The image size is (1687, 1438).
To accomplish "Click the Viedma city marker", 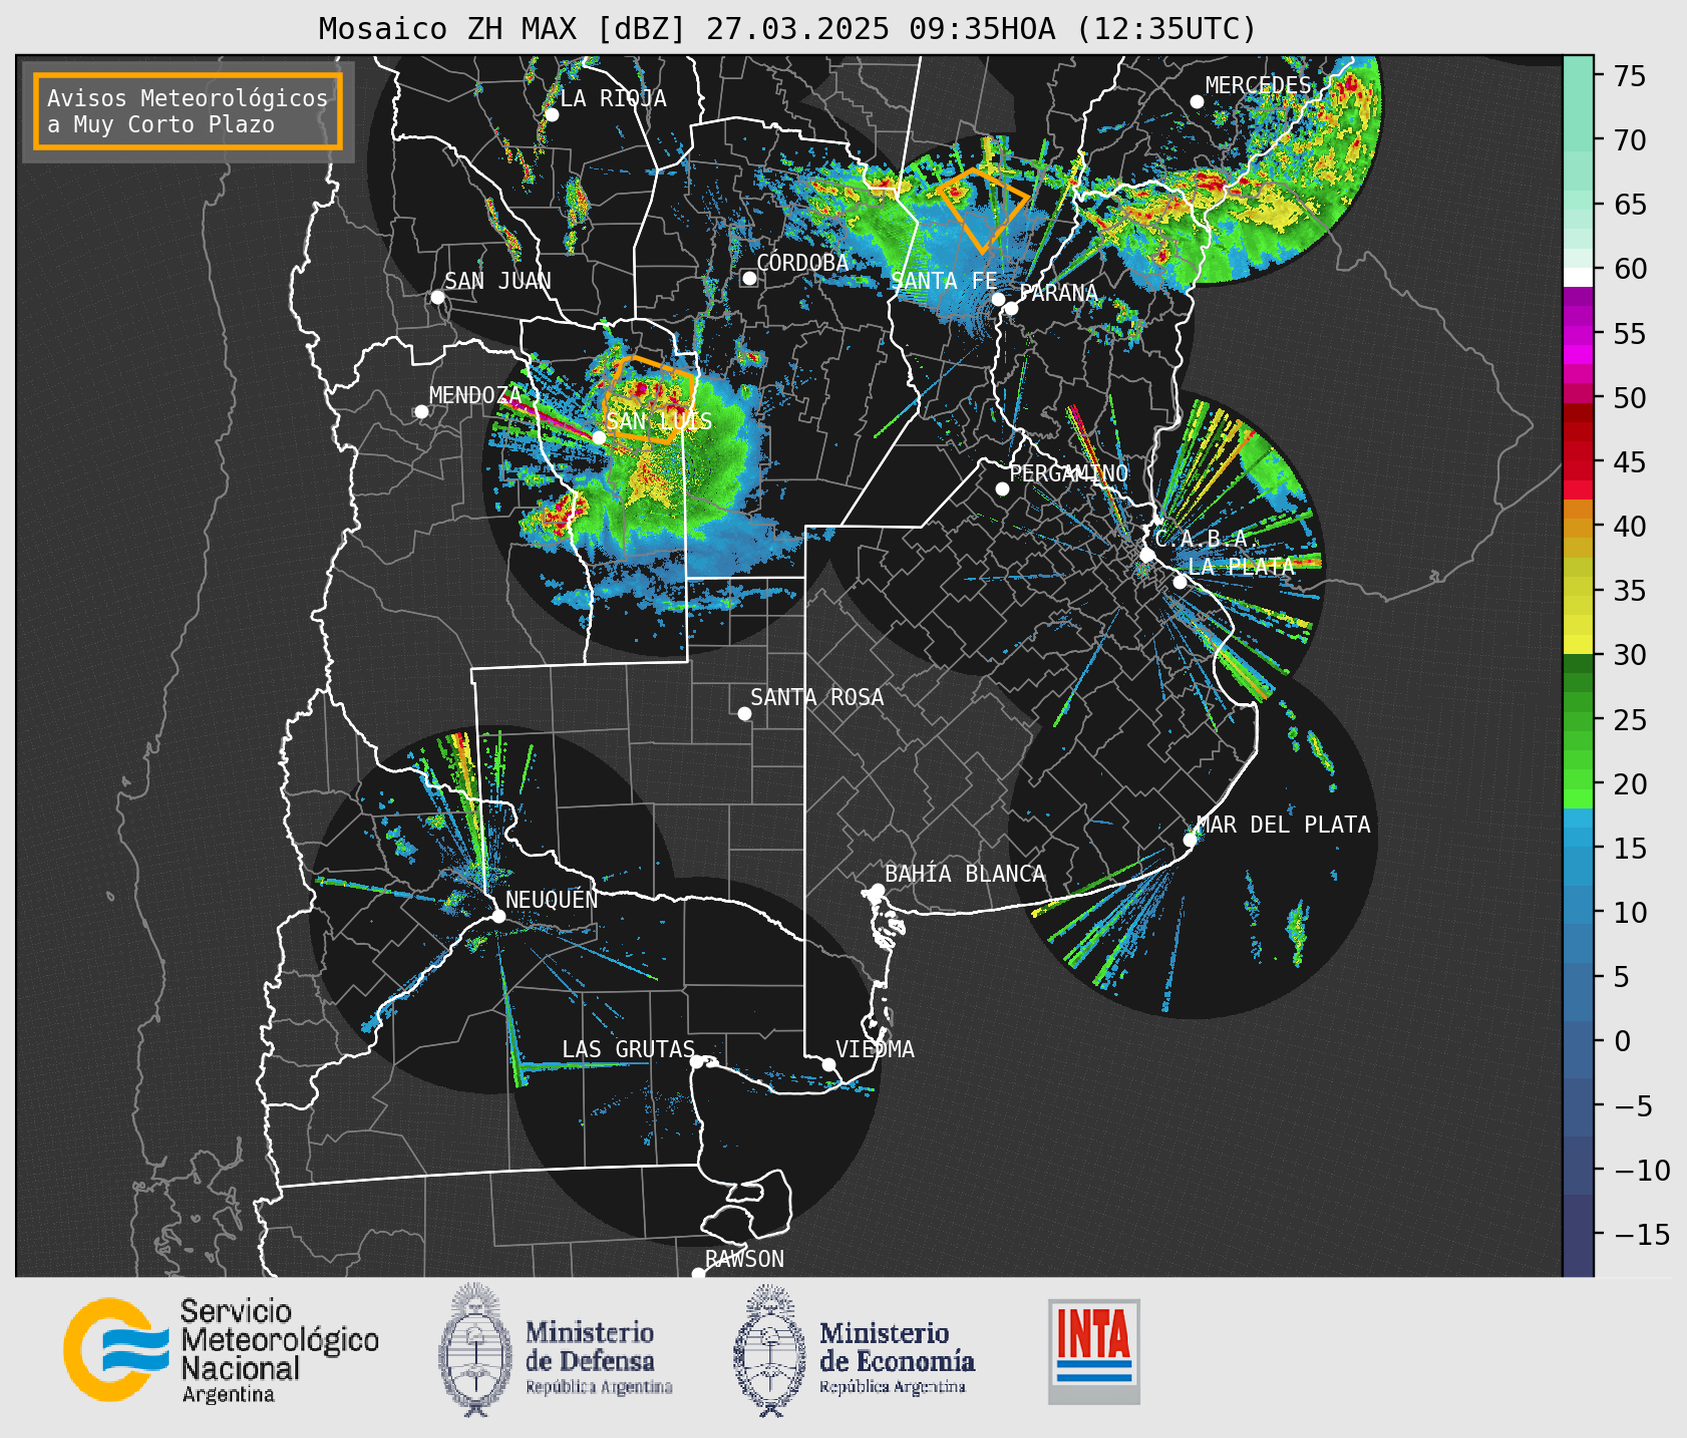I will (x=829, y=1064).
